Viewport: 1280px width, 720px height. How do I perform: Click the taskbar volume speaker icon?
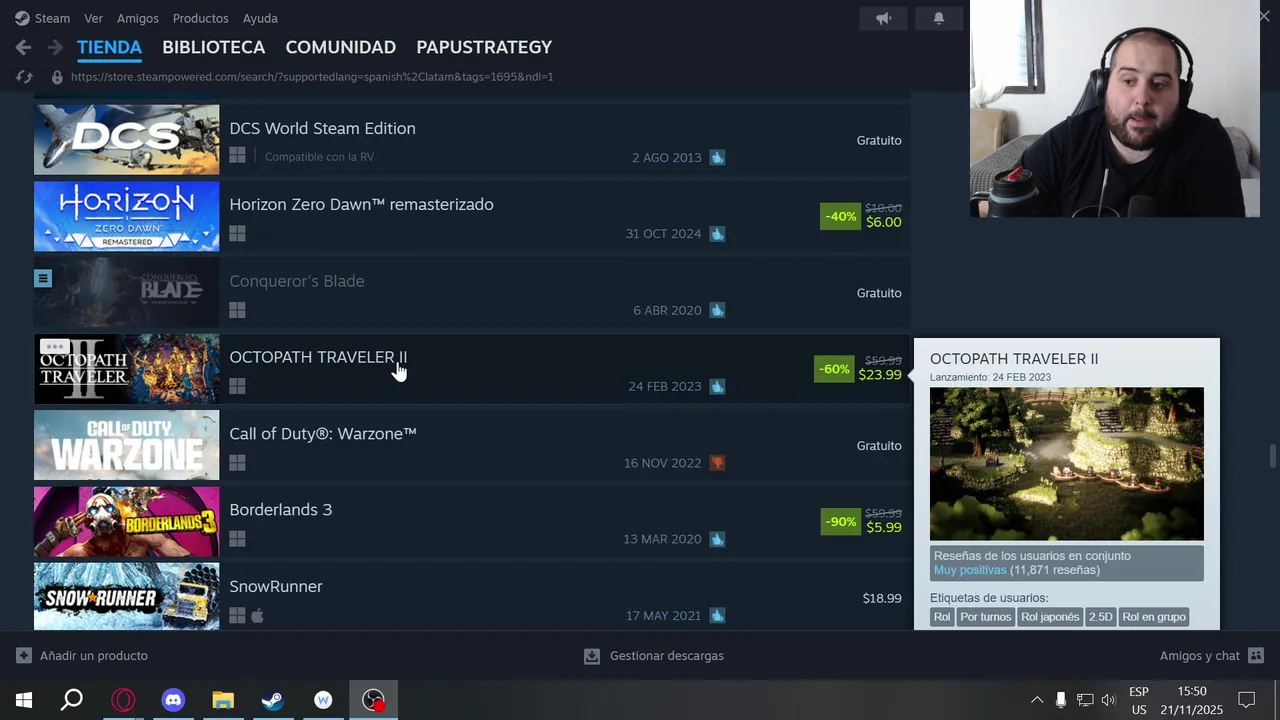click(1109, 700)
